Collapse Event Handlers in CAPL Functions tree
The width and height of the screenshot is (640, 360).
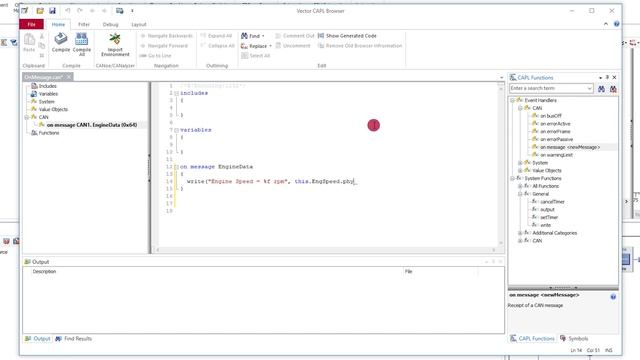pyautogui.click(x=512, y=100)
